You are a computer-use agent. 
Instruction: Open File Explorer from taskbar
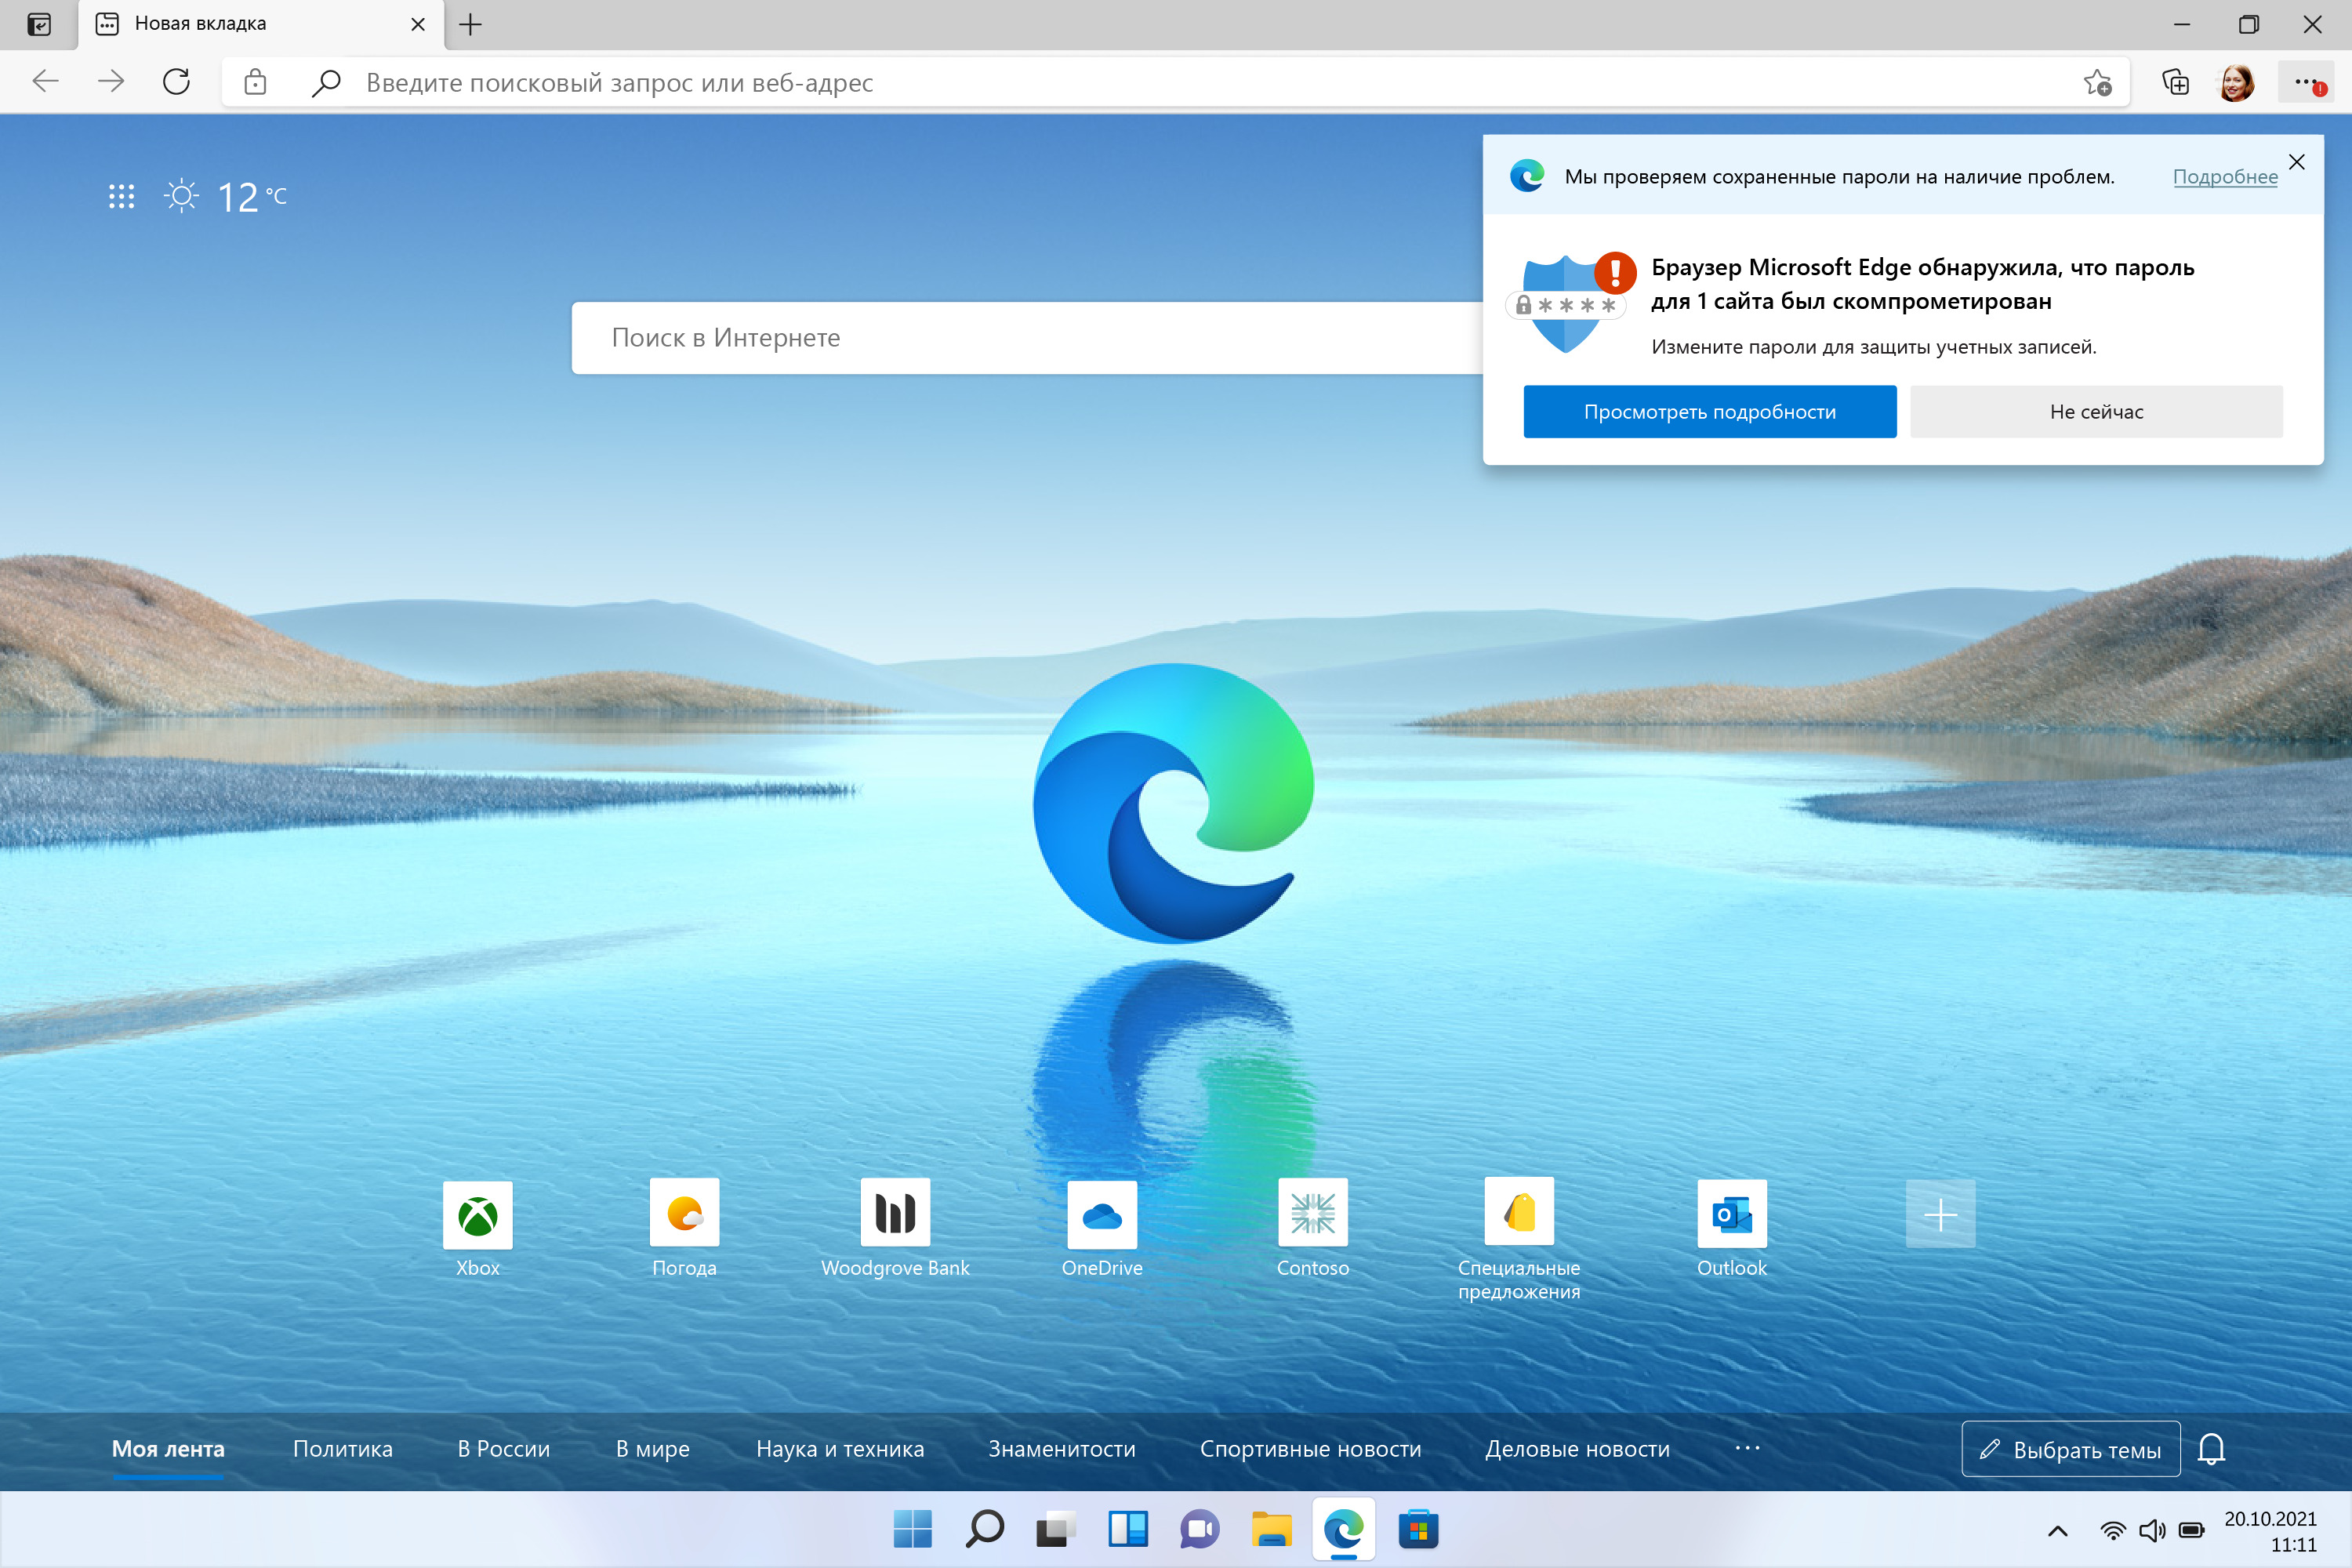[1271, 1530]
